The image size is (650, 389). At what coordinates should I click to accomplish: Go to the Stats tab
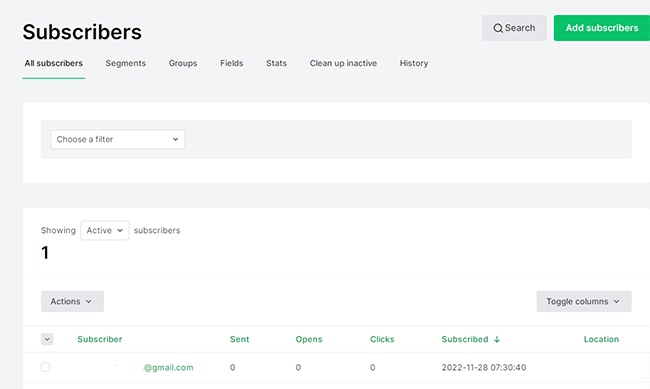click(x=276, y=63)
